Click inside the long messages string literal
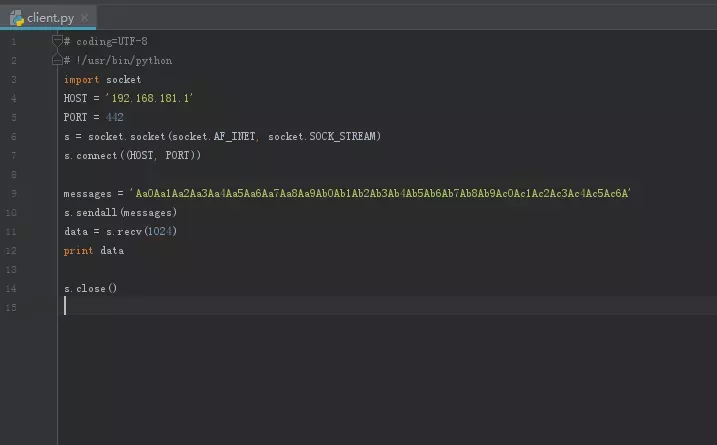The width and height of the screenshot is (717, 445). click(380, 193)
